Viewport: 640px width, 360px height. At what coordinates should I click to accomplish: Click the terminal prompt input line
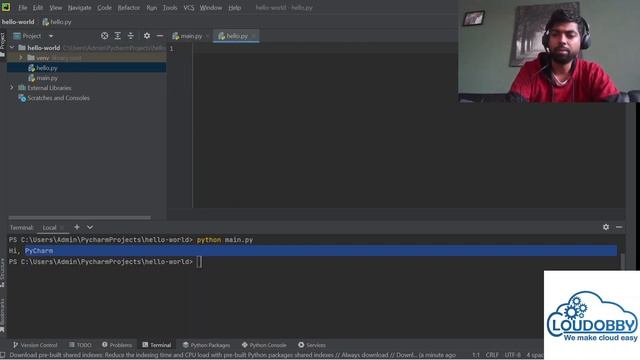pyautogui.click(x=313, y=262)
